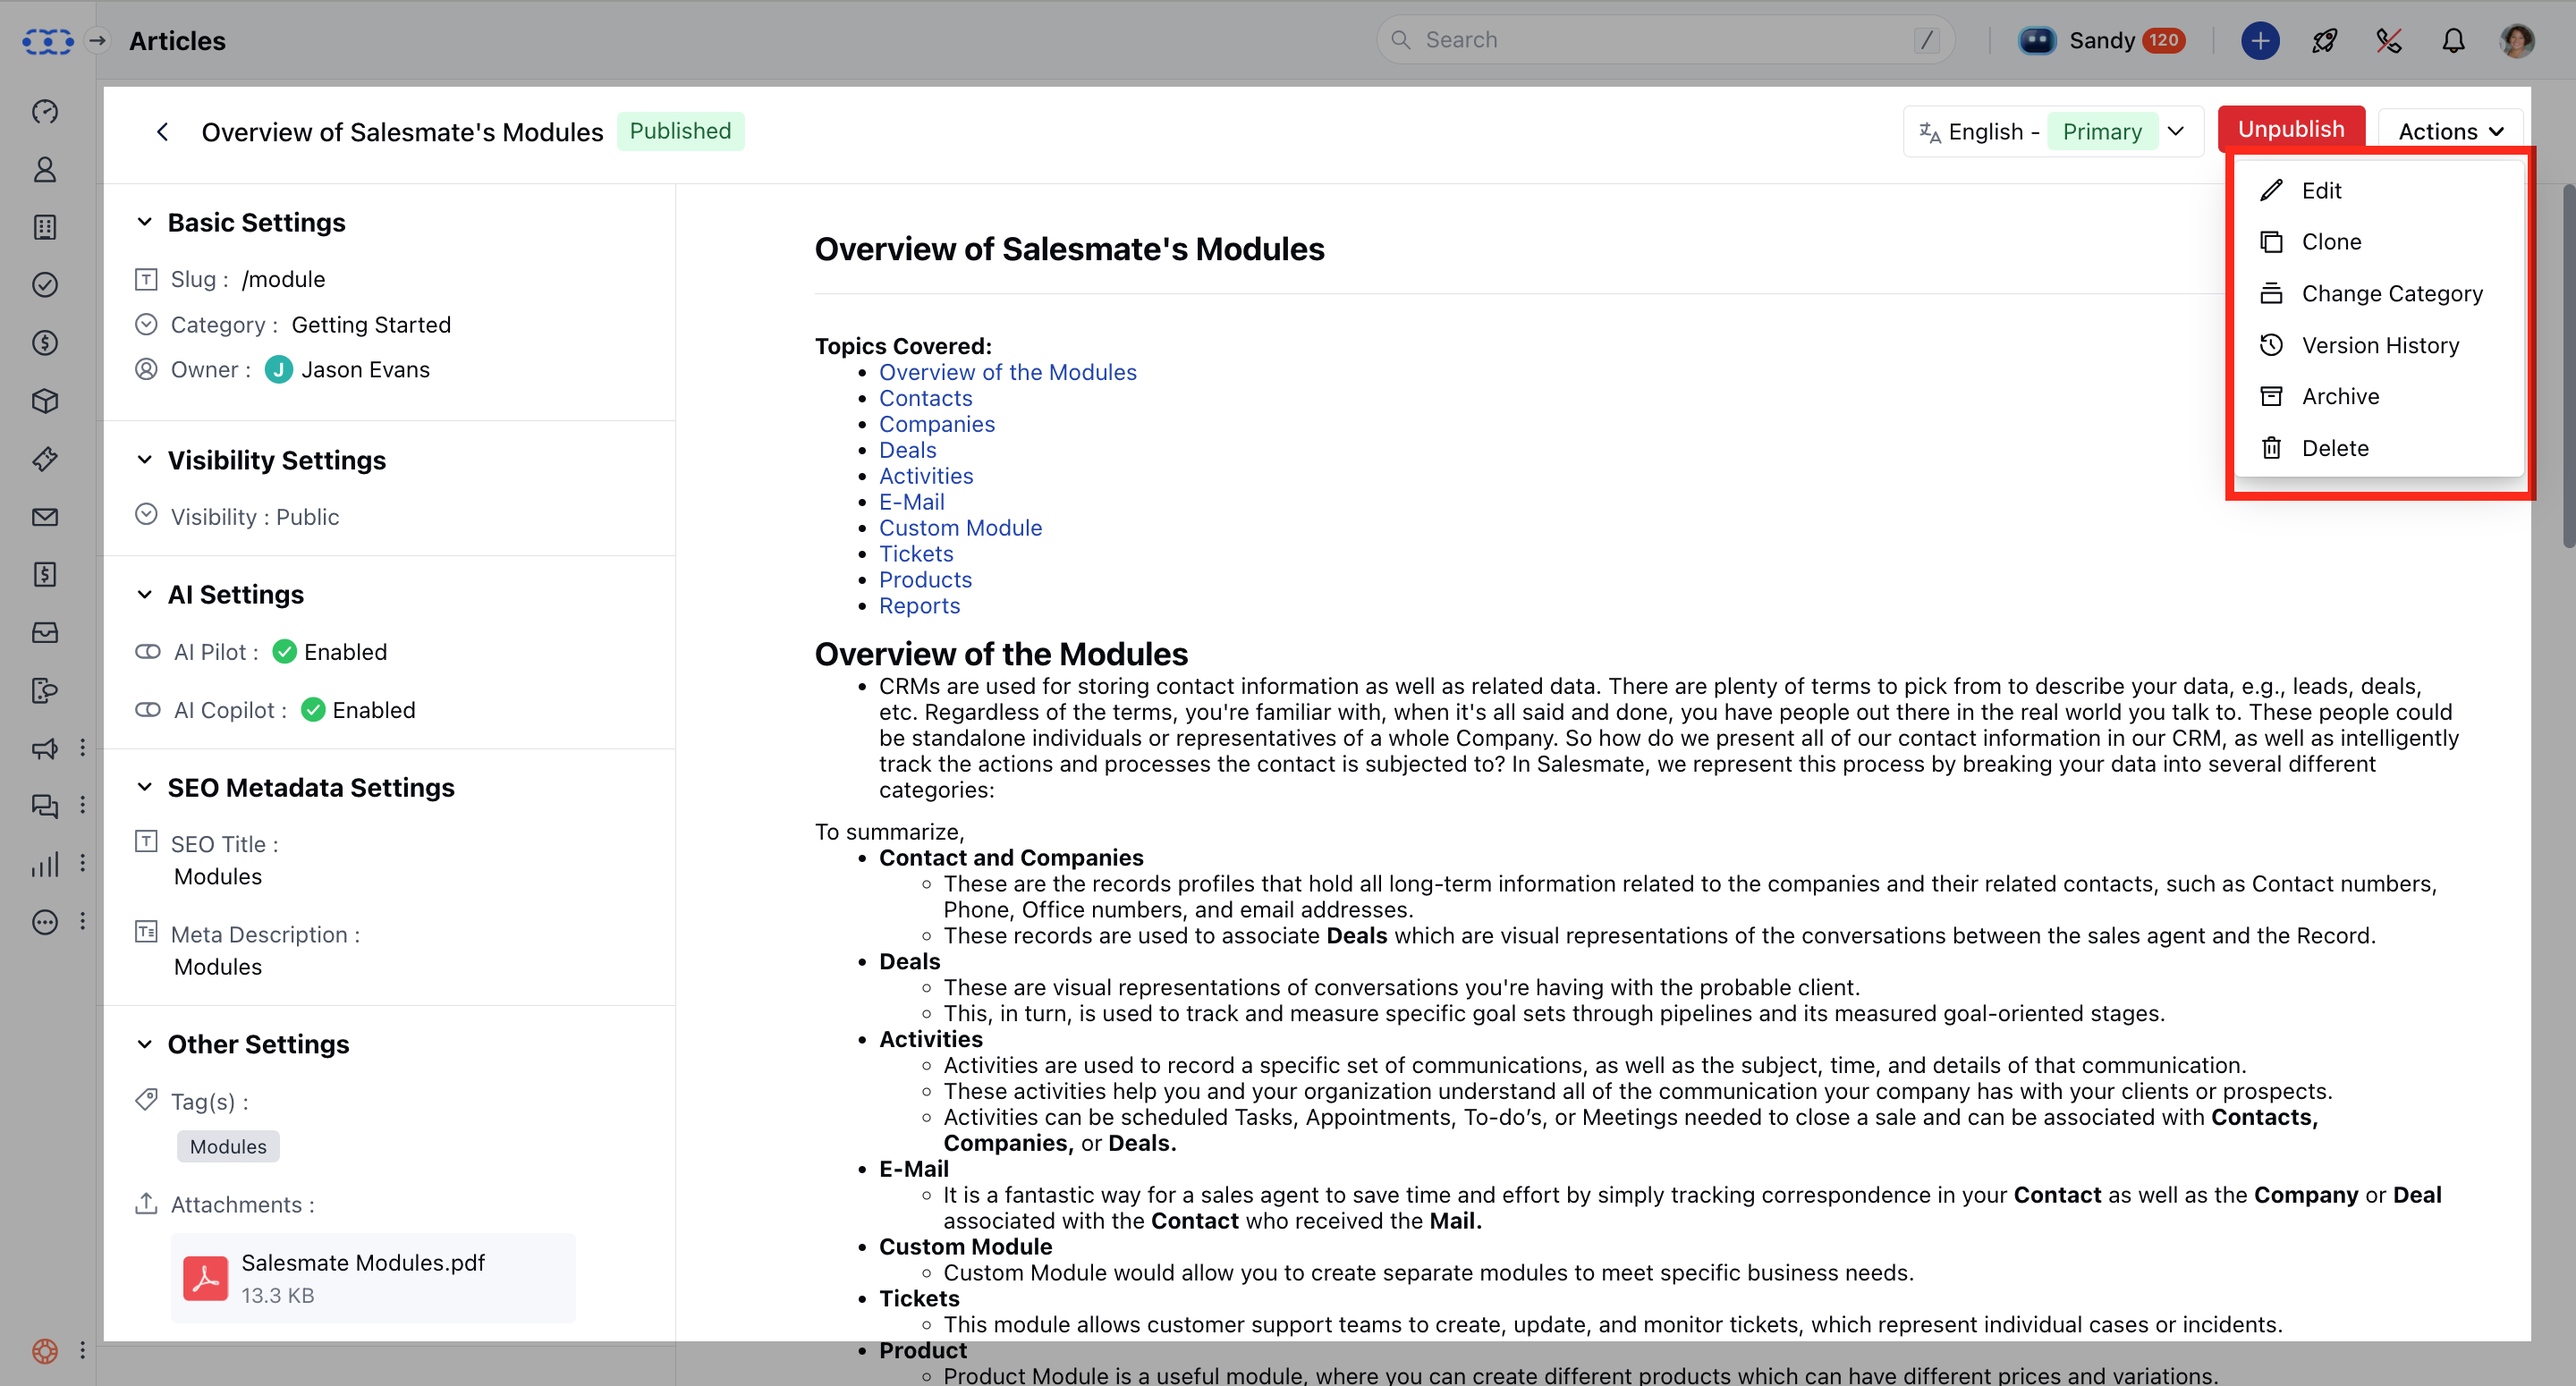Screen dimensions: 2576x1386
Task: Collapse the SEO Metadata Settings section
Action: tap(145, 788)
